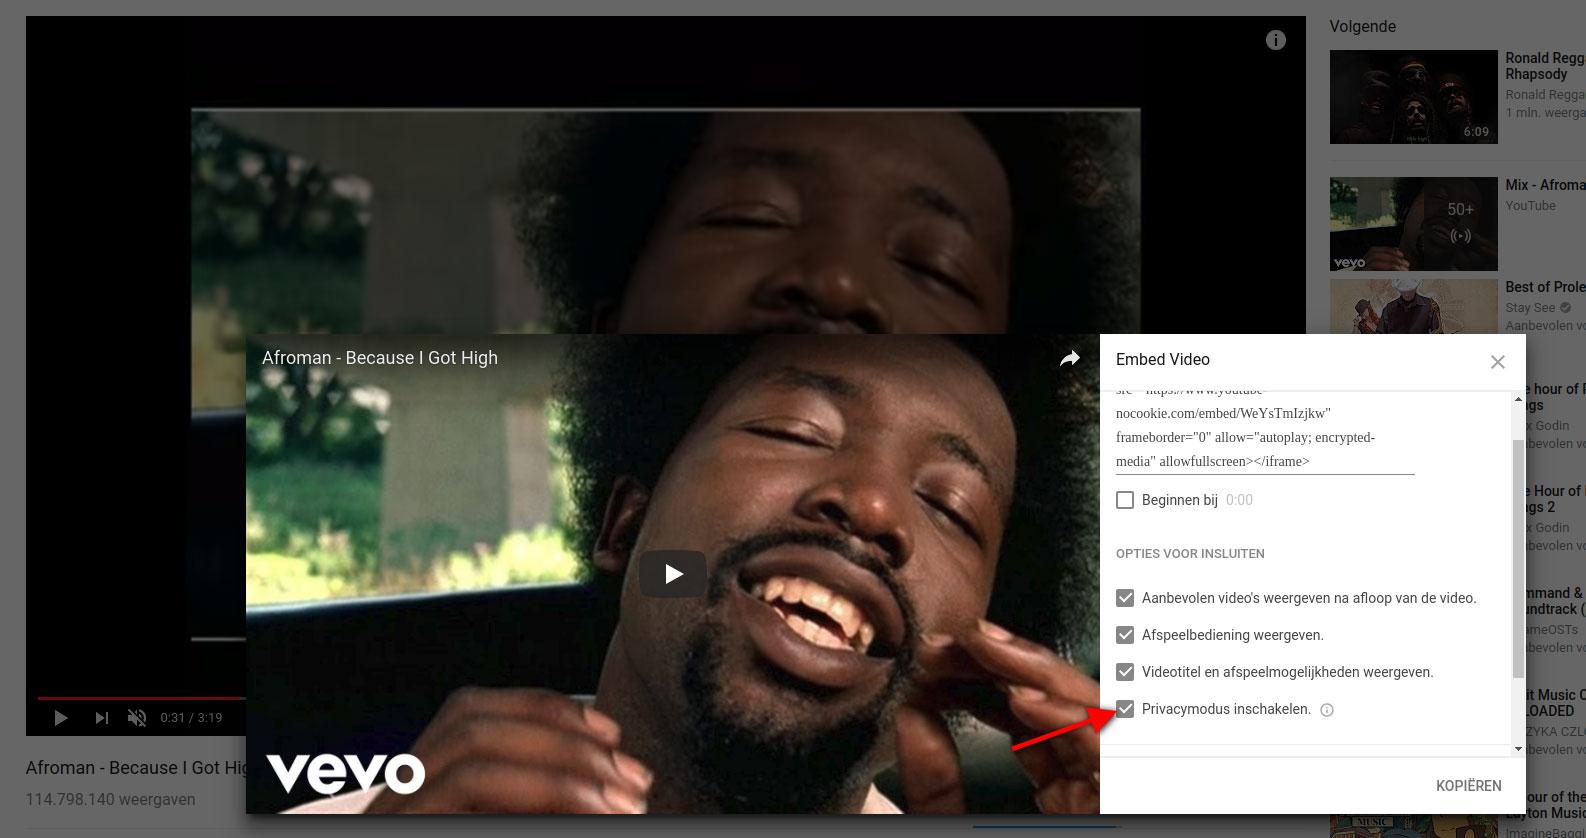Click the scroll up arrow in the embed panel

coord(1518,399)
